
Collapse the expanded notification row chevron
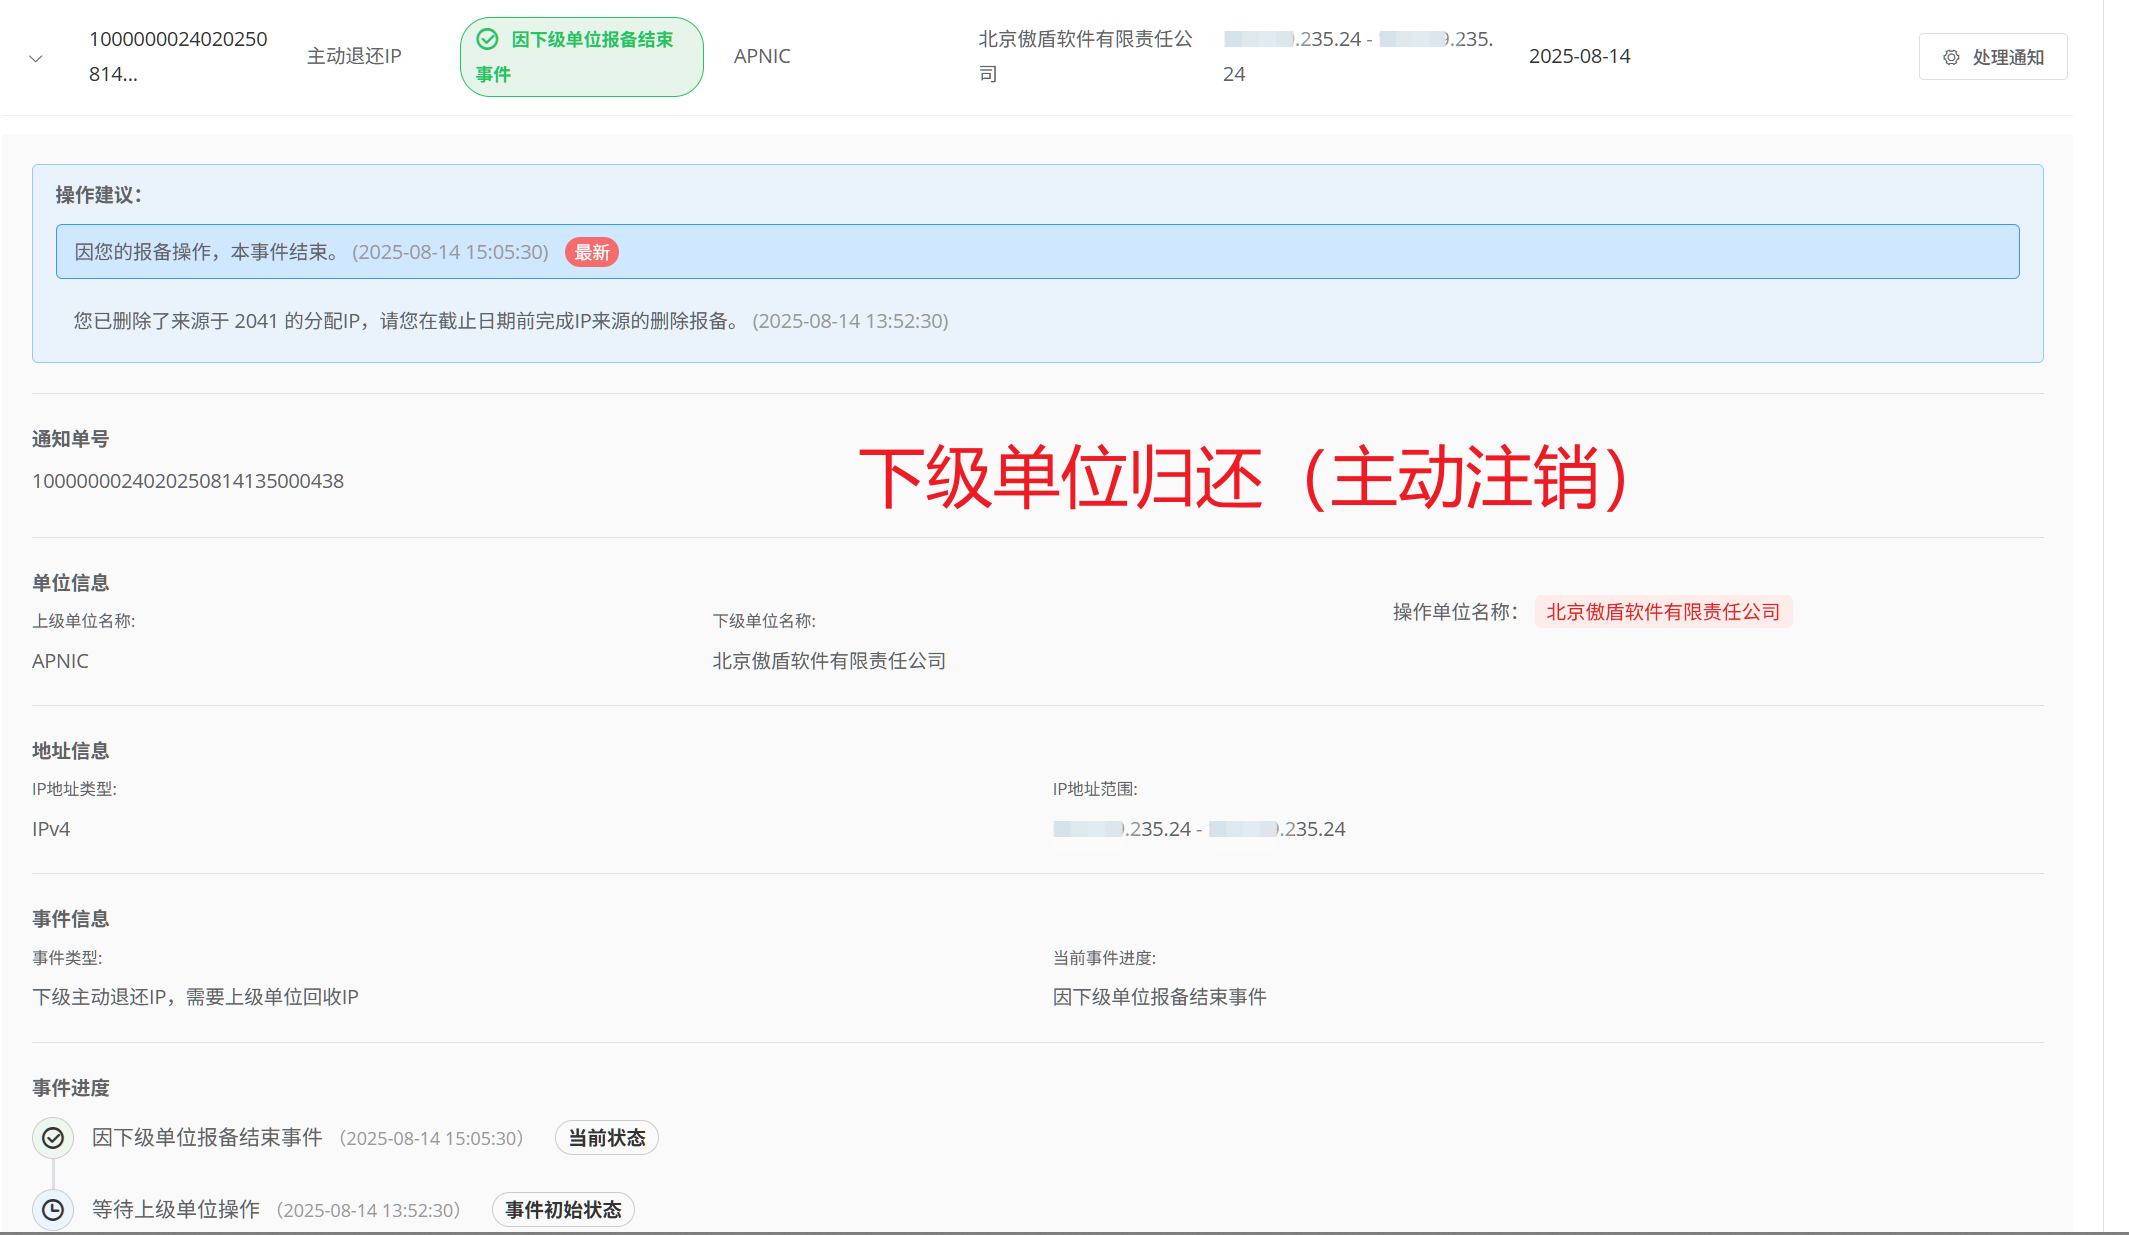pyautogui.click(x=36, y=58)
